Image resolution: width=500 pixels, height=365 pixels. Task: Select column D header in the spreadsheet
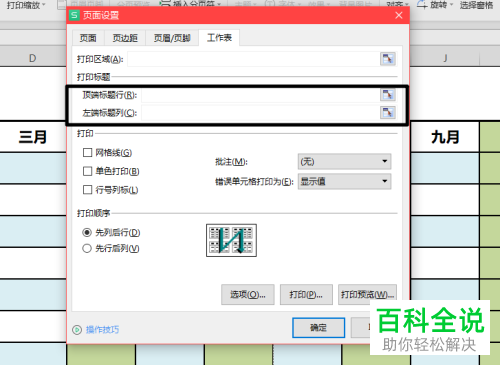point(33,58)
